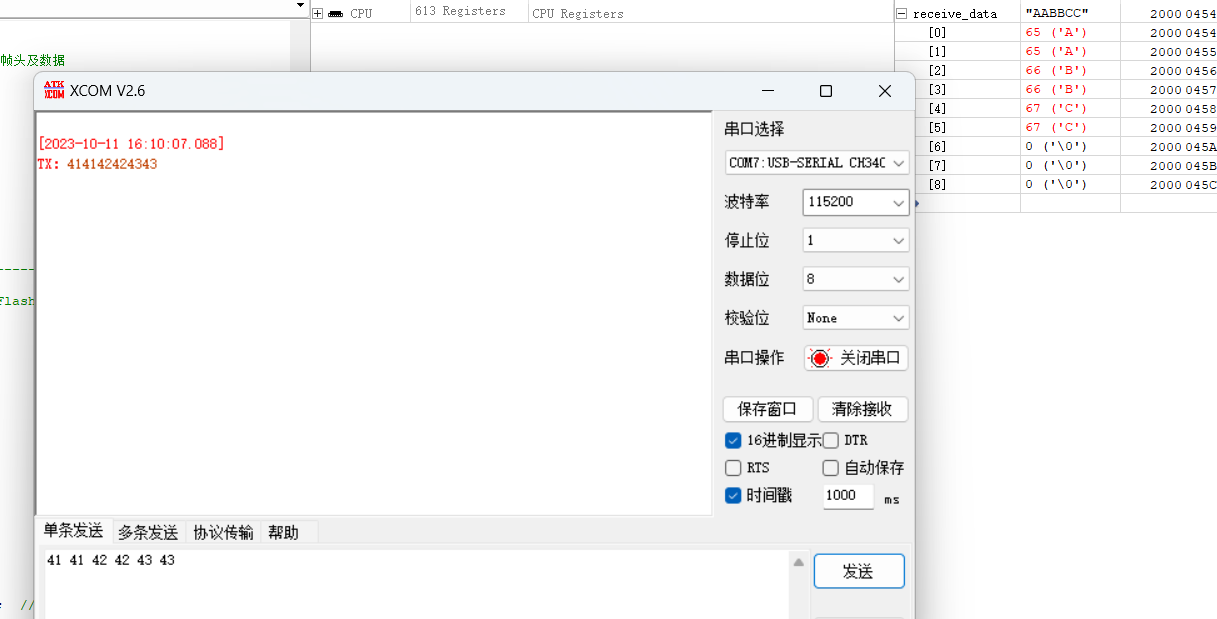Toggle the 时间戳 timestamp checkbox
The image size is (1217, 619).
coord(733,495)
